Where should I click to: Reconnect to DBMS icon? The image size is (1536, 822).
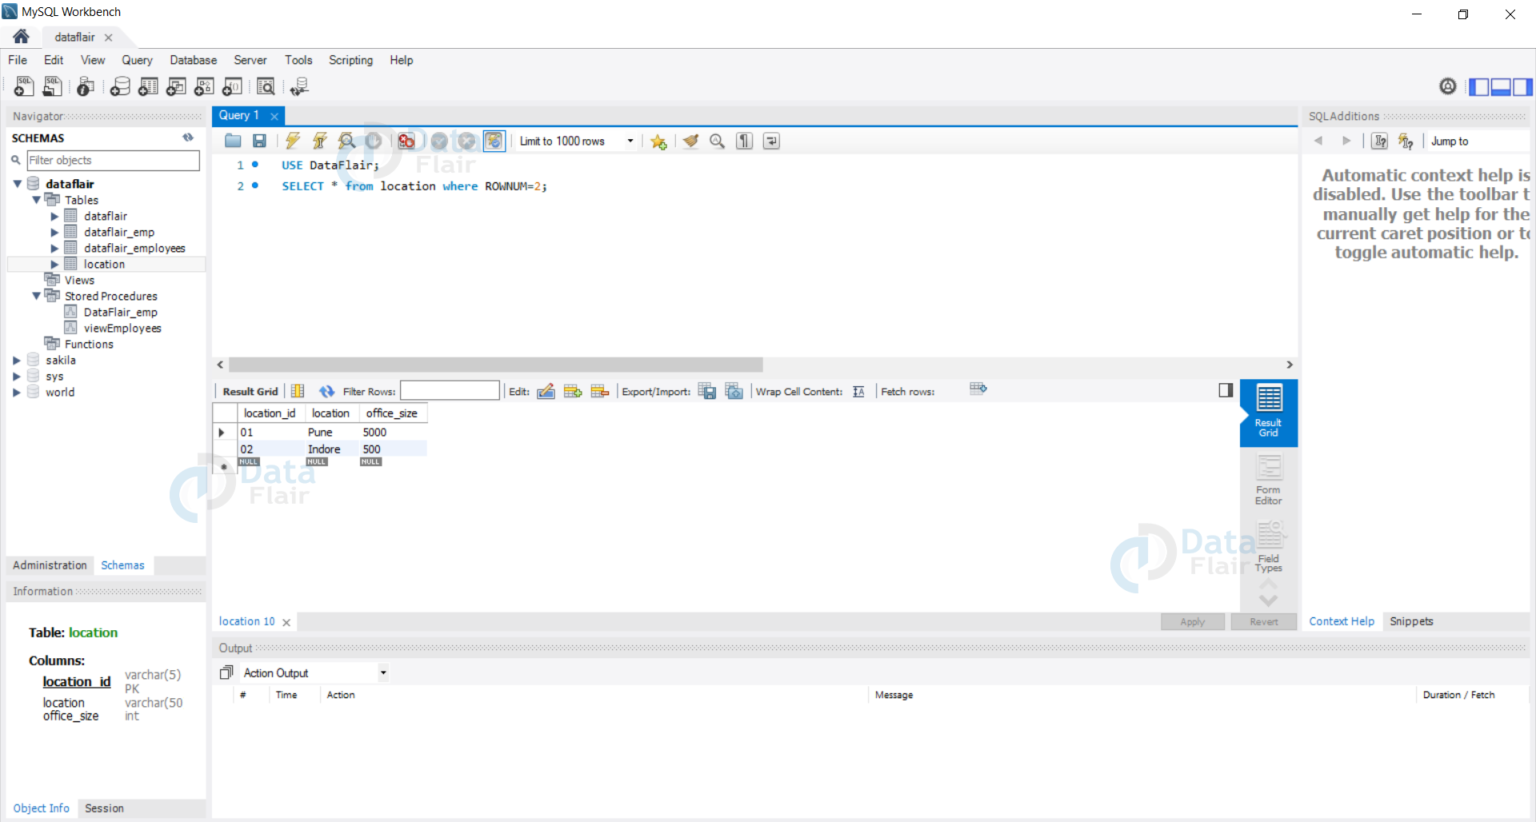pyautogui.click(x=299, y=87)
